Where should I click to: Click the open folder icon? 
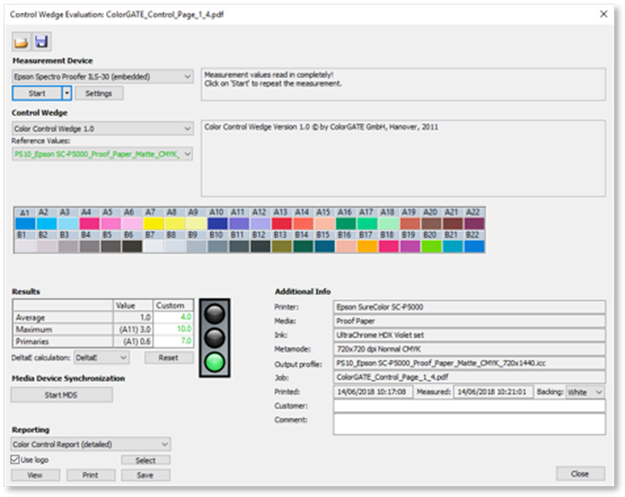coord(22,41)
